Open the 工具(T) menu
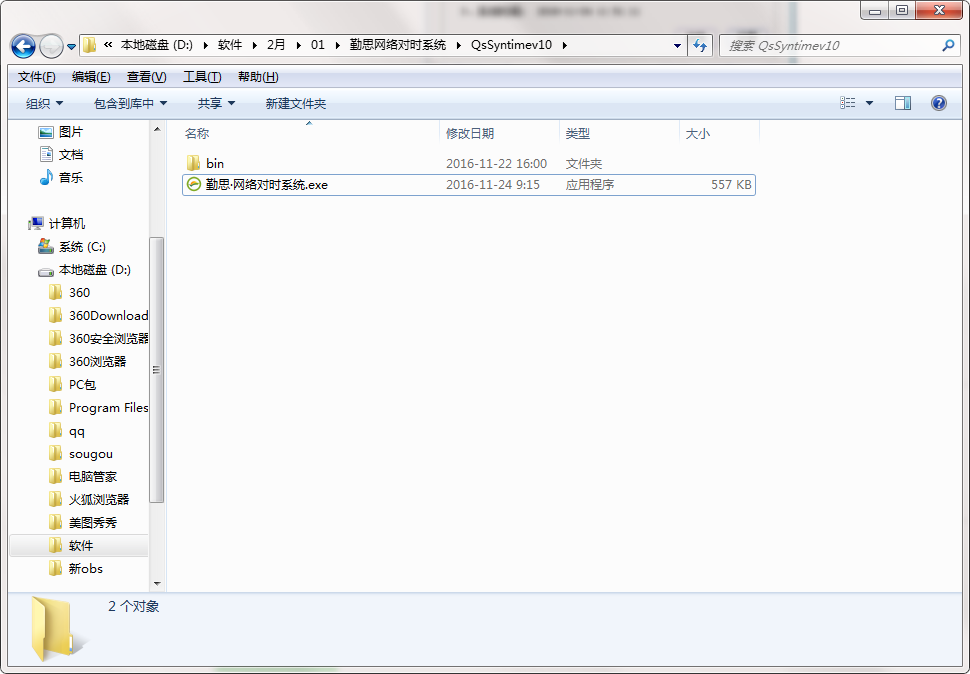Image resolution: width=970 pixels, height=674 pixels. point(202,77)
